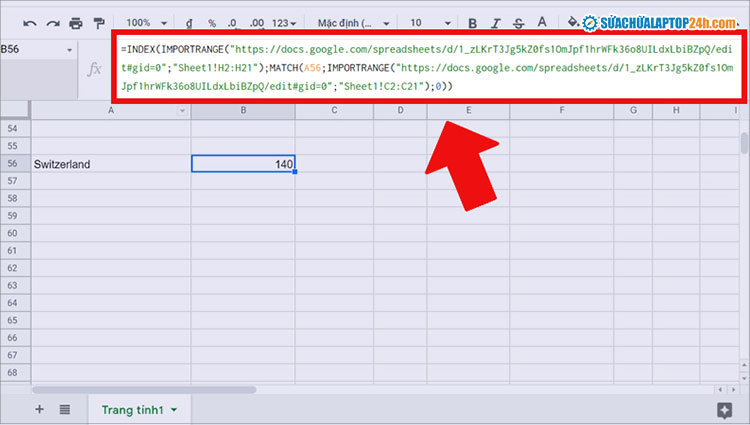
Task: Select column E header
Action: tap(467, 109)
